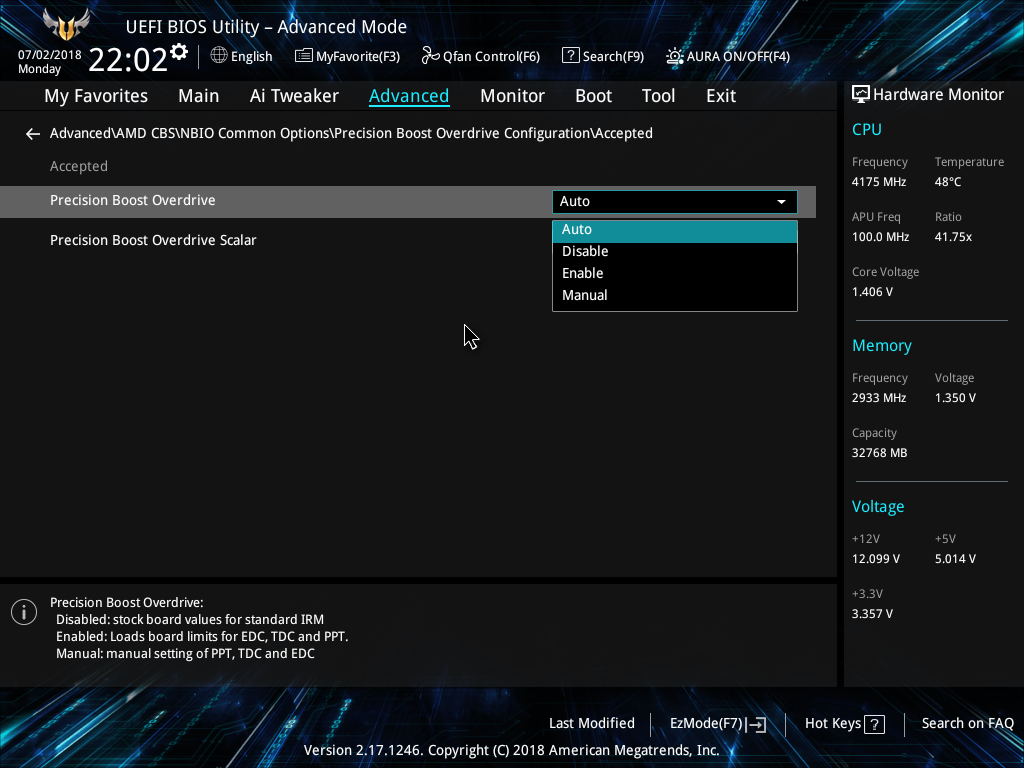Click the MyFavorite list icon
Screen dimensions: 1024x768
(304, 56)
